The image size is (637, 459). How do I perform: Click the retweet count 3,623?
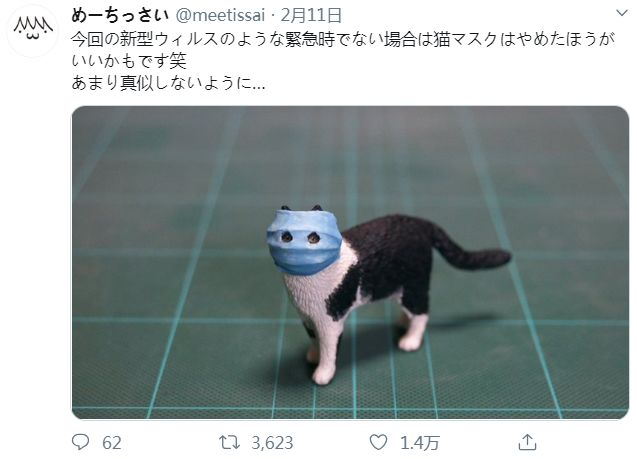point(272,442)
